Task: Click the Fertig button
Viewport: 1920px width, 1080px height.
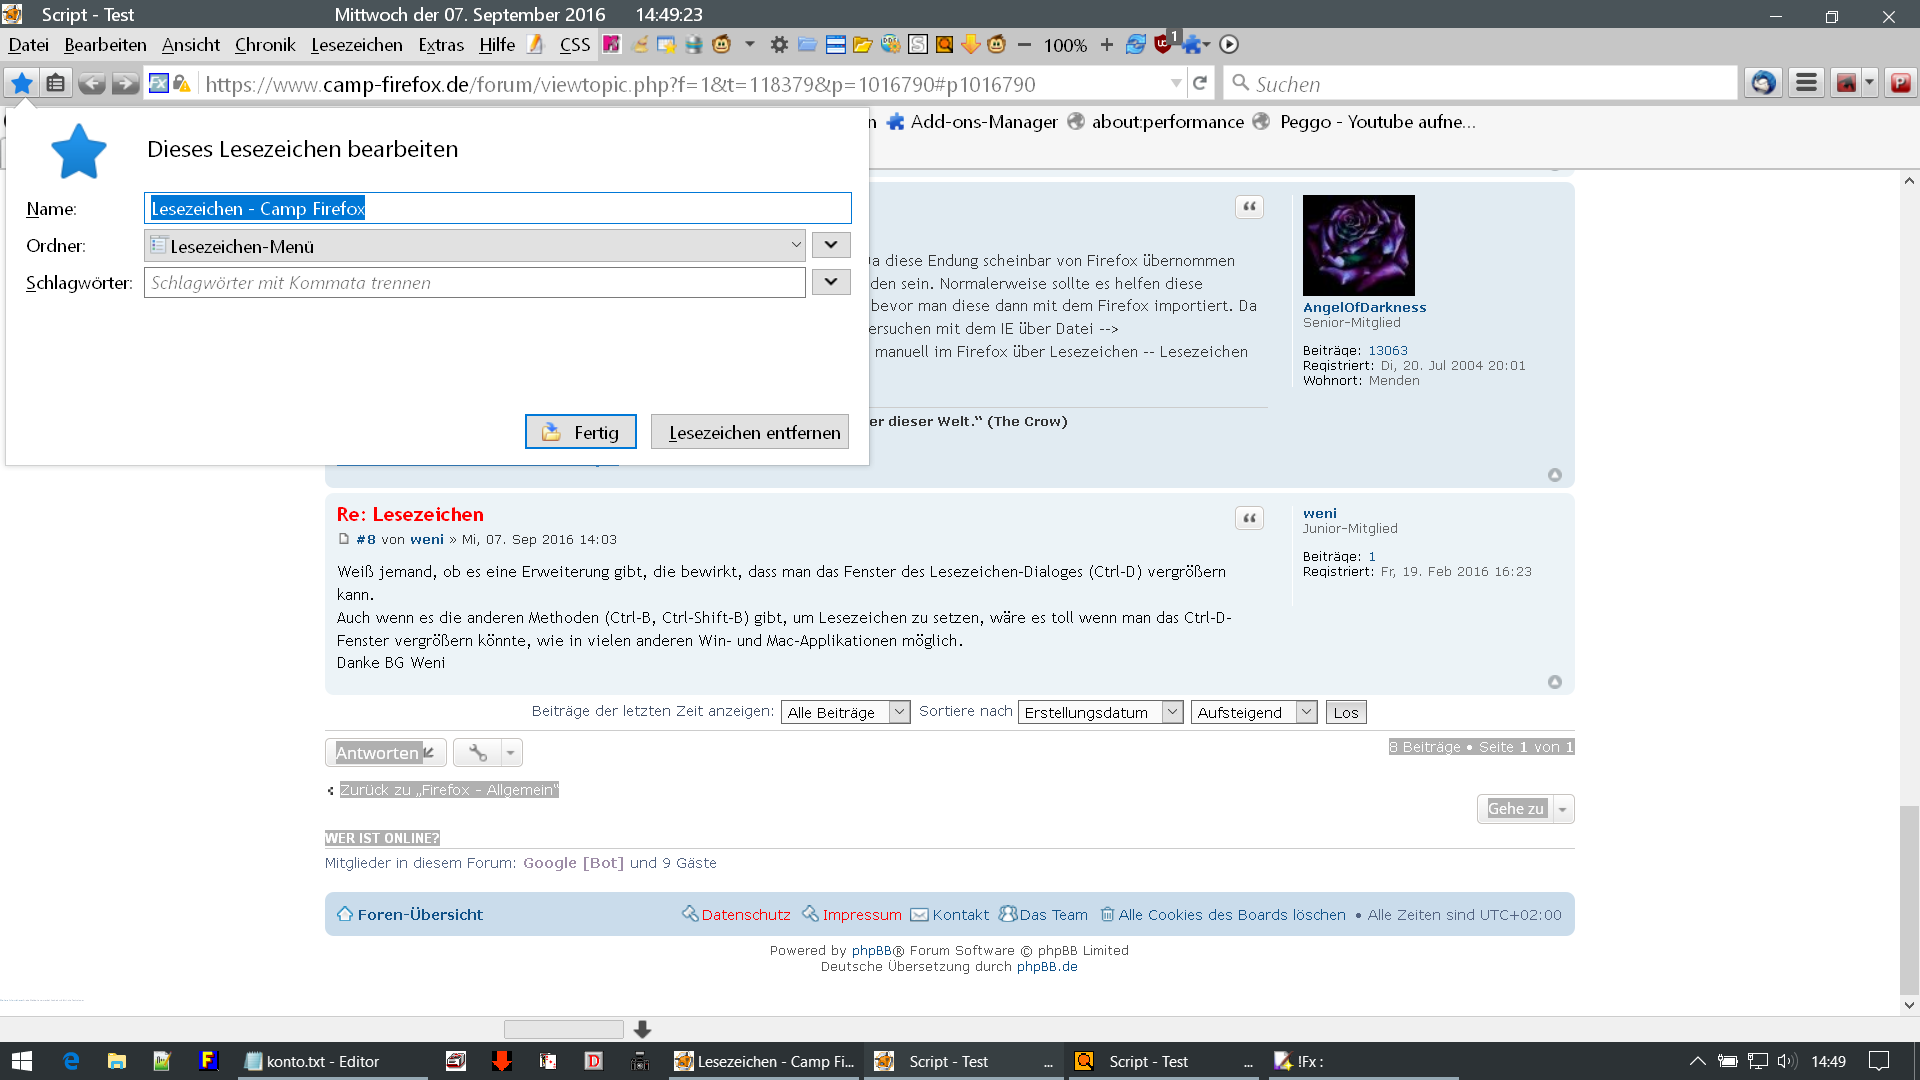Action: coord(580,432)
